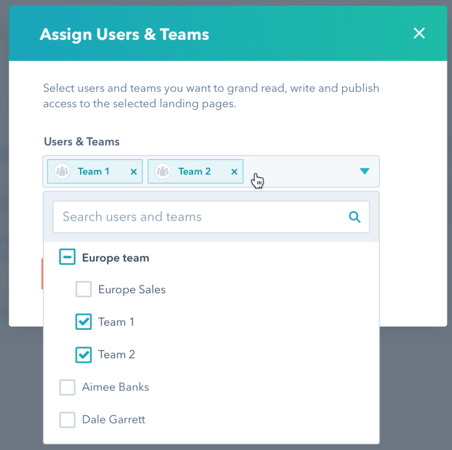The image size is (452, 450).
Task: Uncheck the Team 1 checkbox
Action: pyautogui.click(x=83, y=322)
